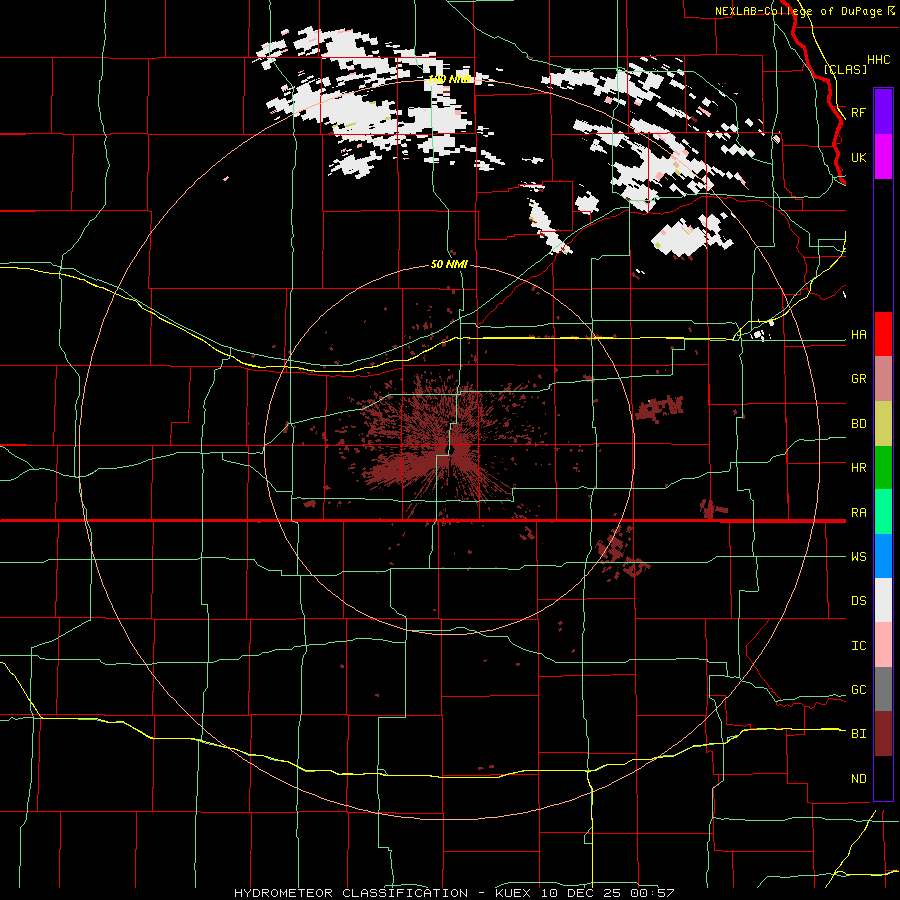Click the HA red color swatch in legend

pos(883,334)
